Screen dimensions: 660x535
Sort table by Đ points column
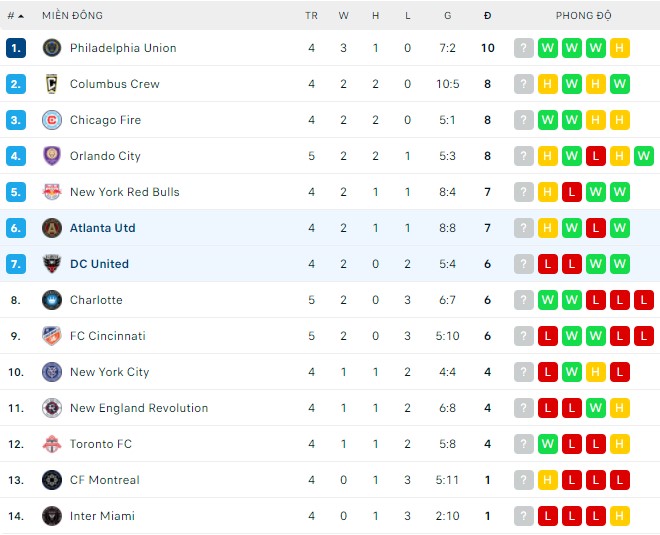(x=487, y=16)
